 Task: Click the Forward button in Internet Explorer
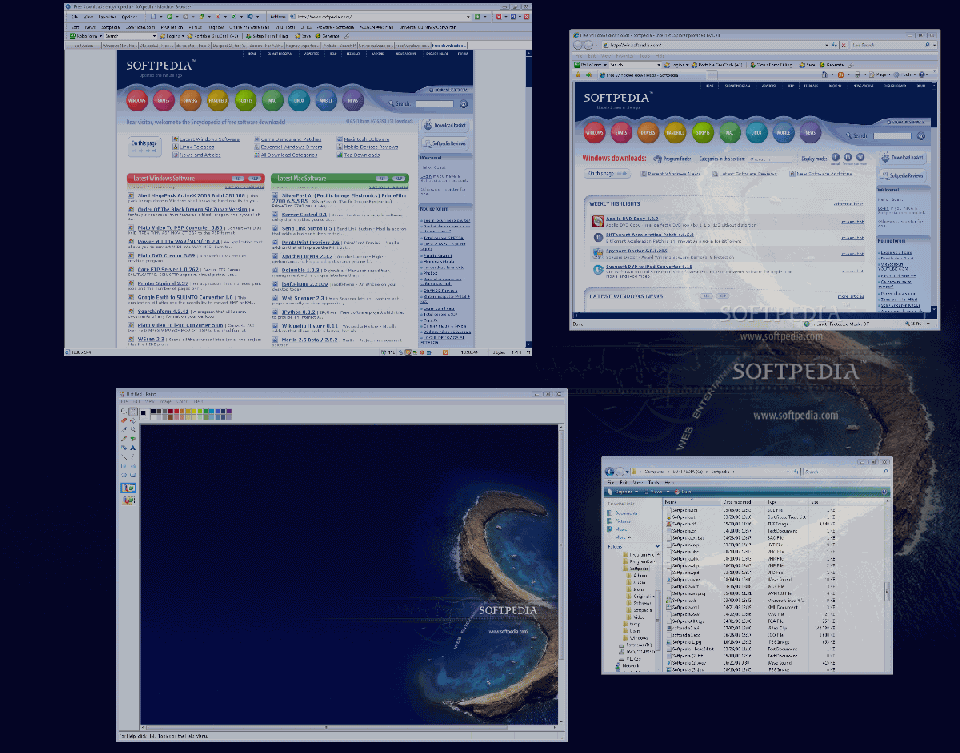pyautogui.click(x=589, y=45)
